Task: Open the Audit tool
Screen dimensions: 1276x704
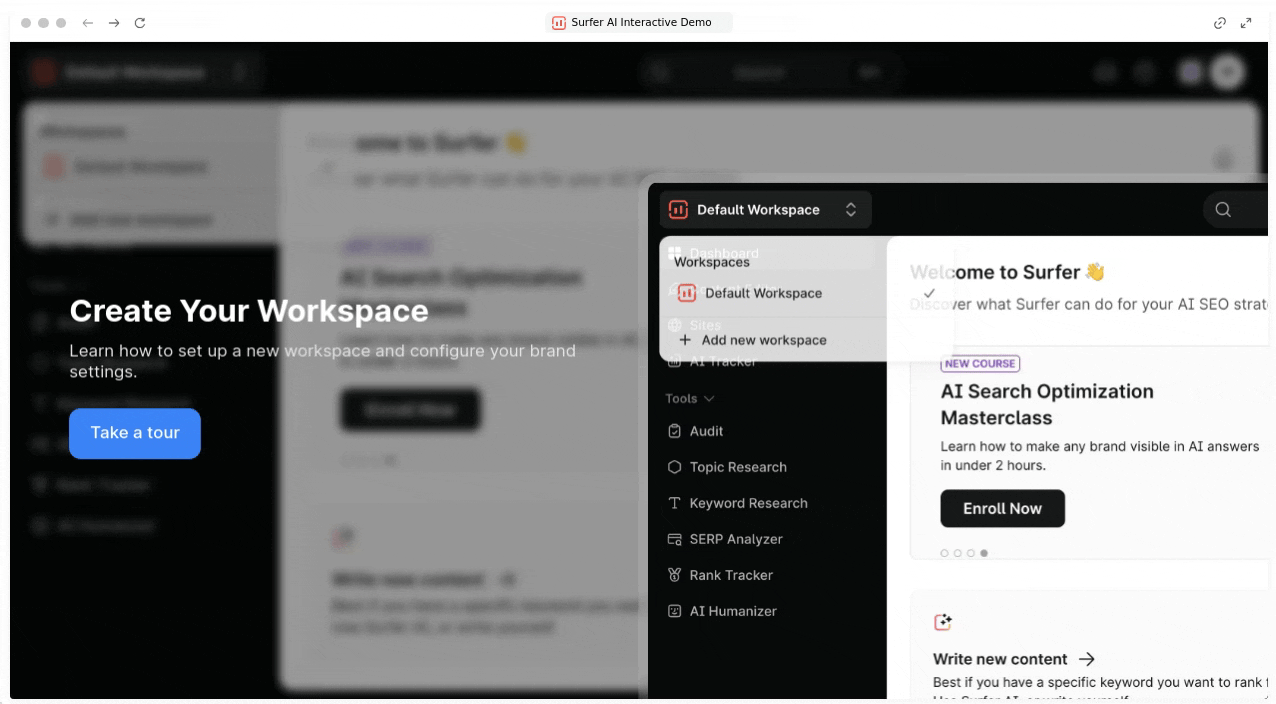Action: 706,431
